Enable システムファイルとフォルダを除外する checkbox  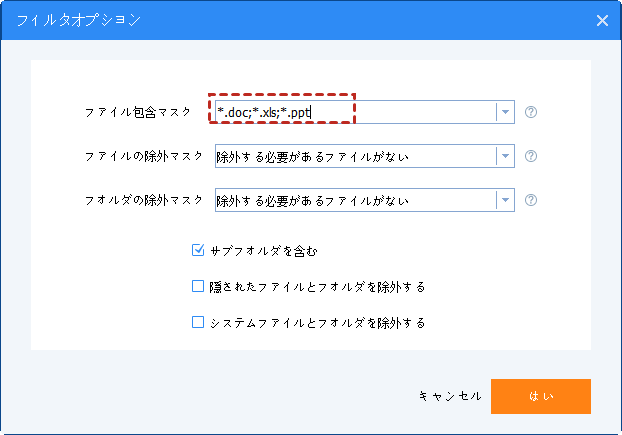coord(198,323)
